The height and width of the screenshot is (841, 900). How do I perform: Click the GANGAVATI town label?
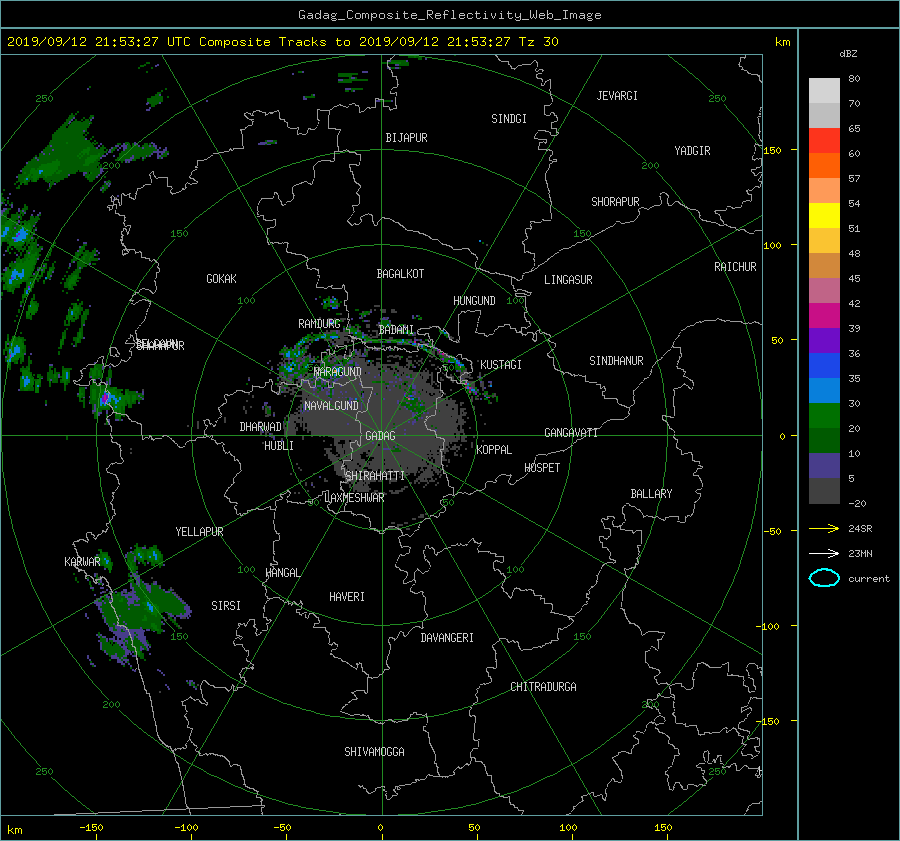pyautogui.click(x=571, y=433)
